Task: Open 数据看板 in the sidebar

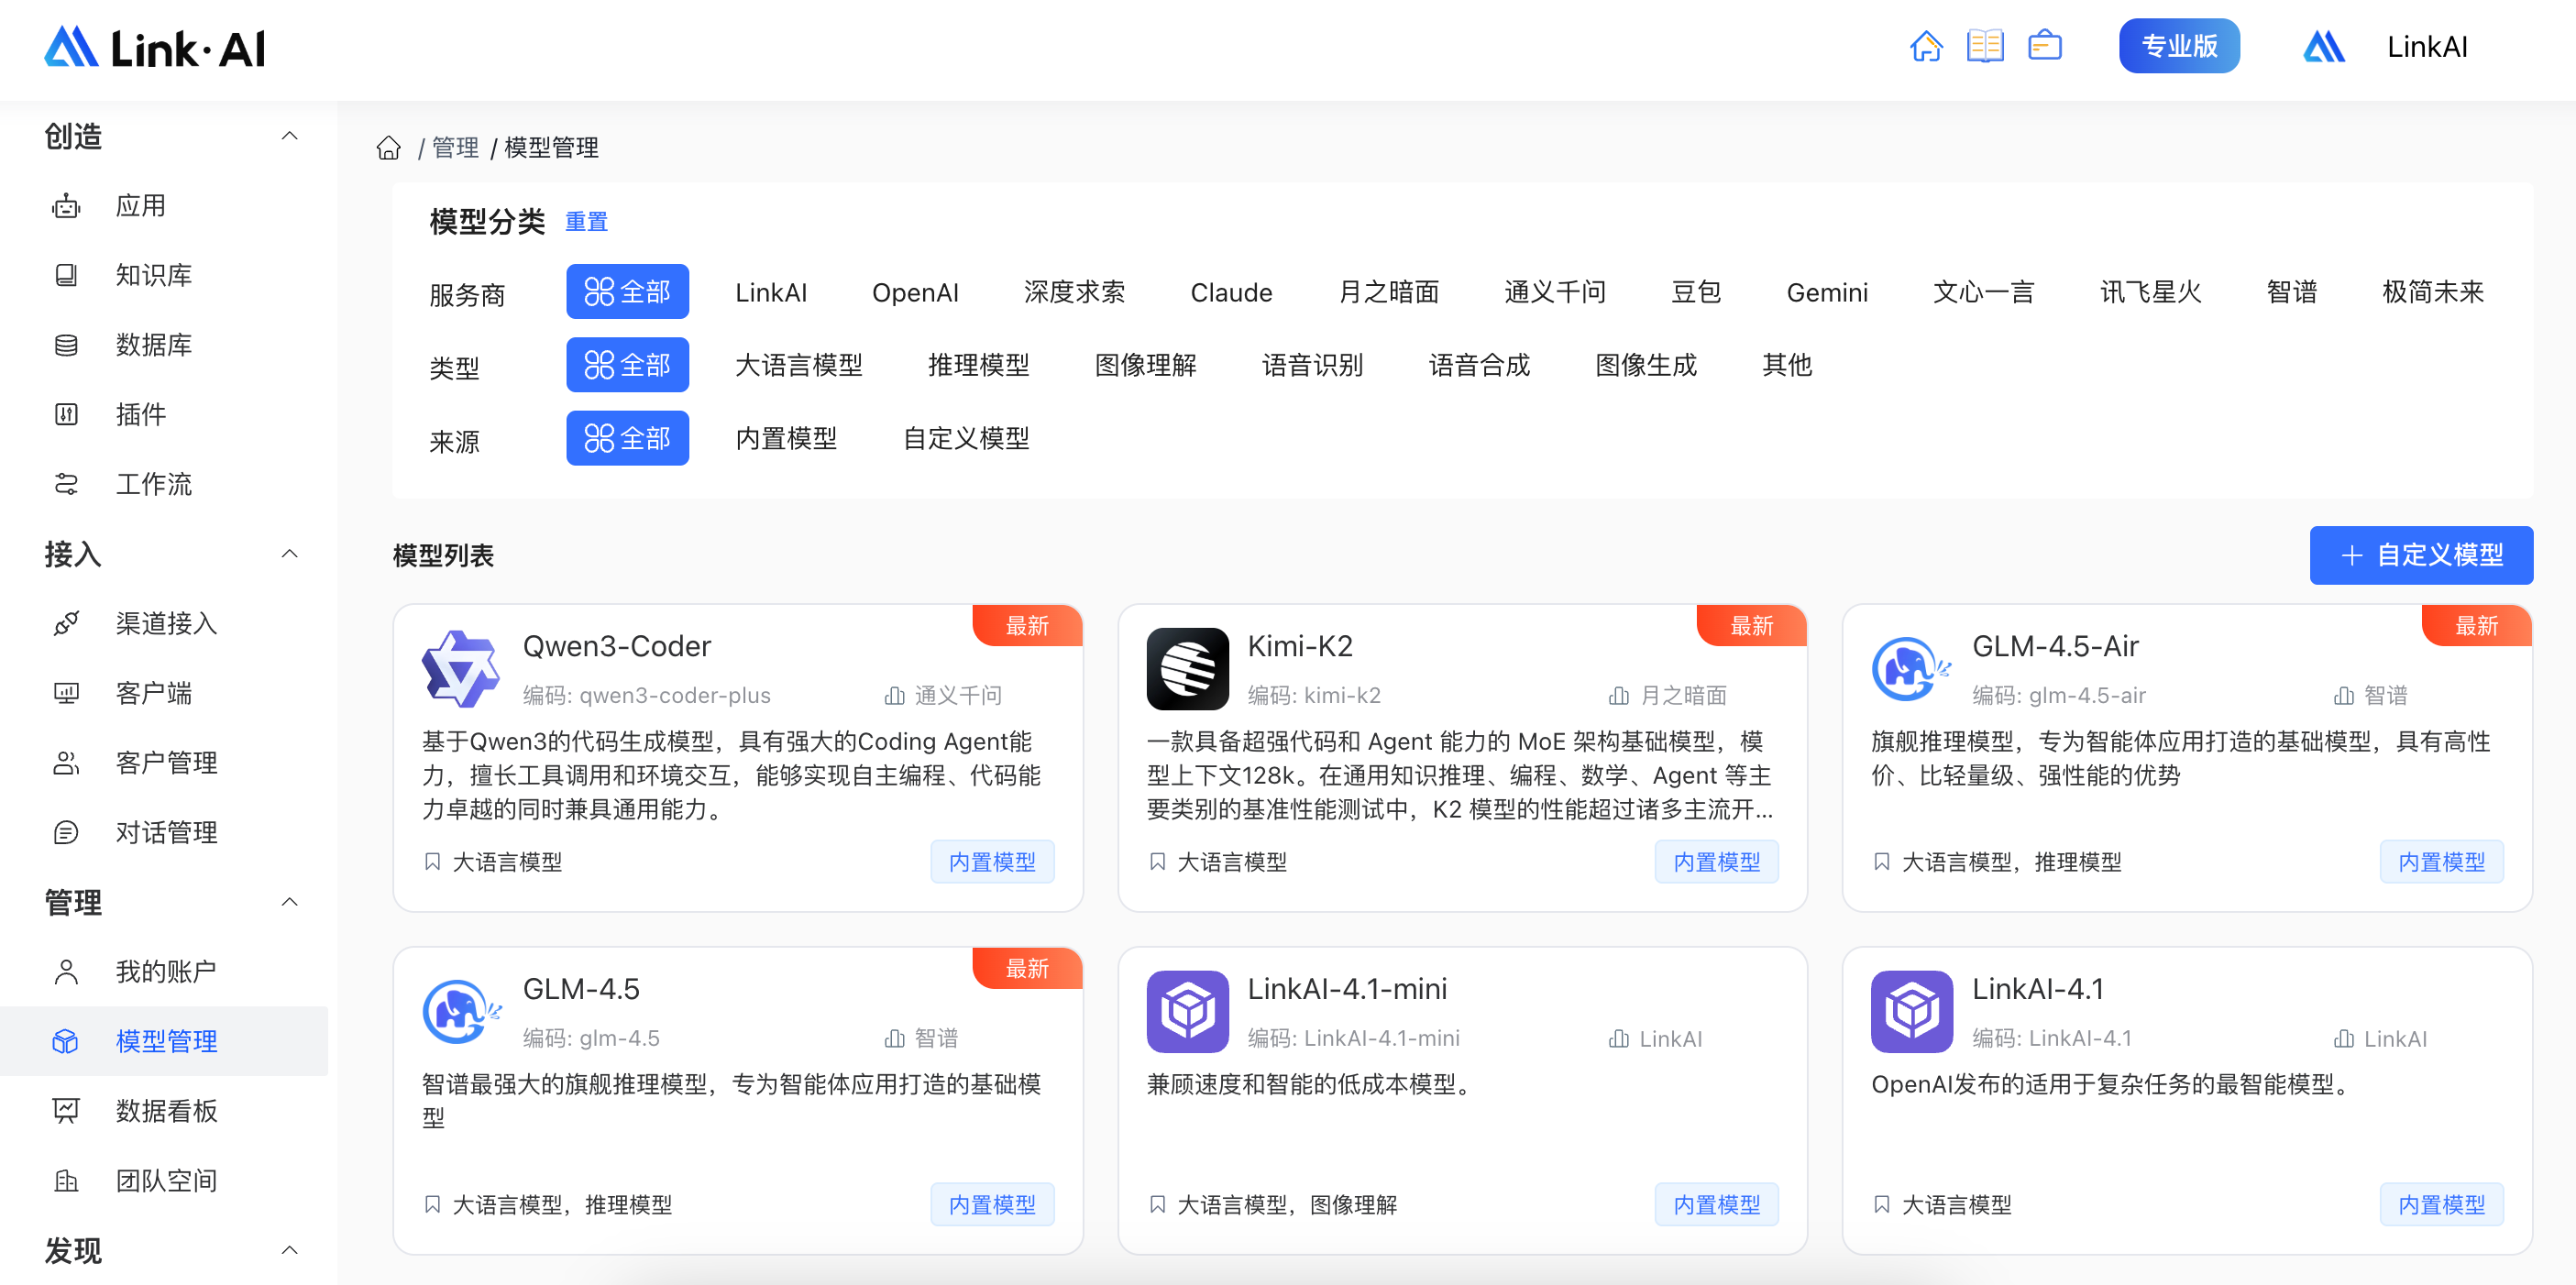Action: click(164, 1110)
